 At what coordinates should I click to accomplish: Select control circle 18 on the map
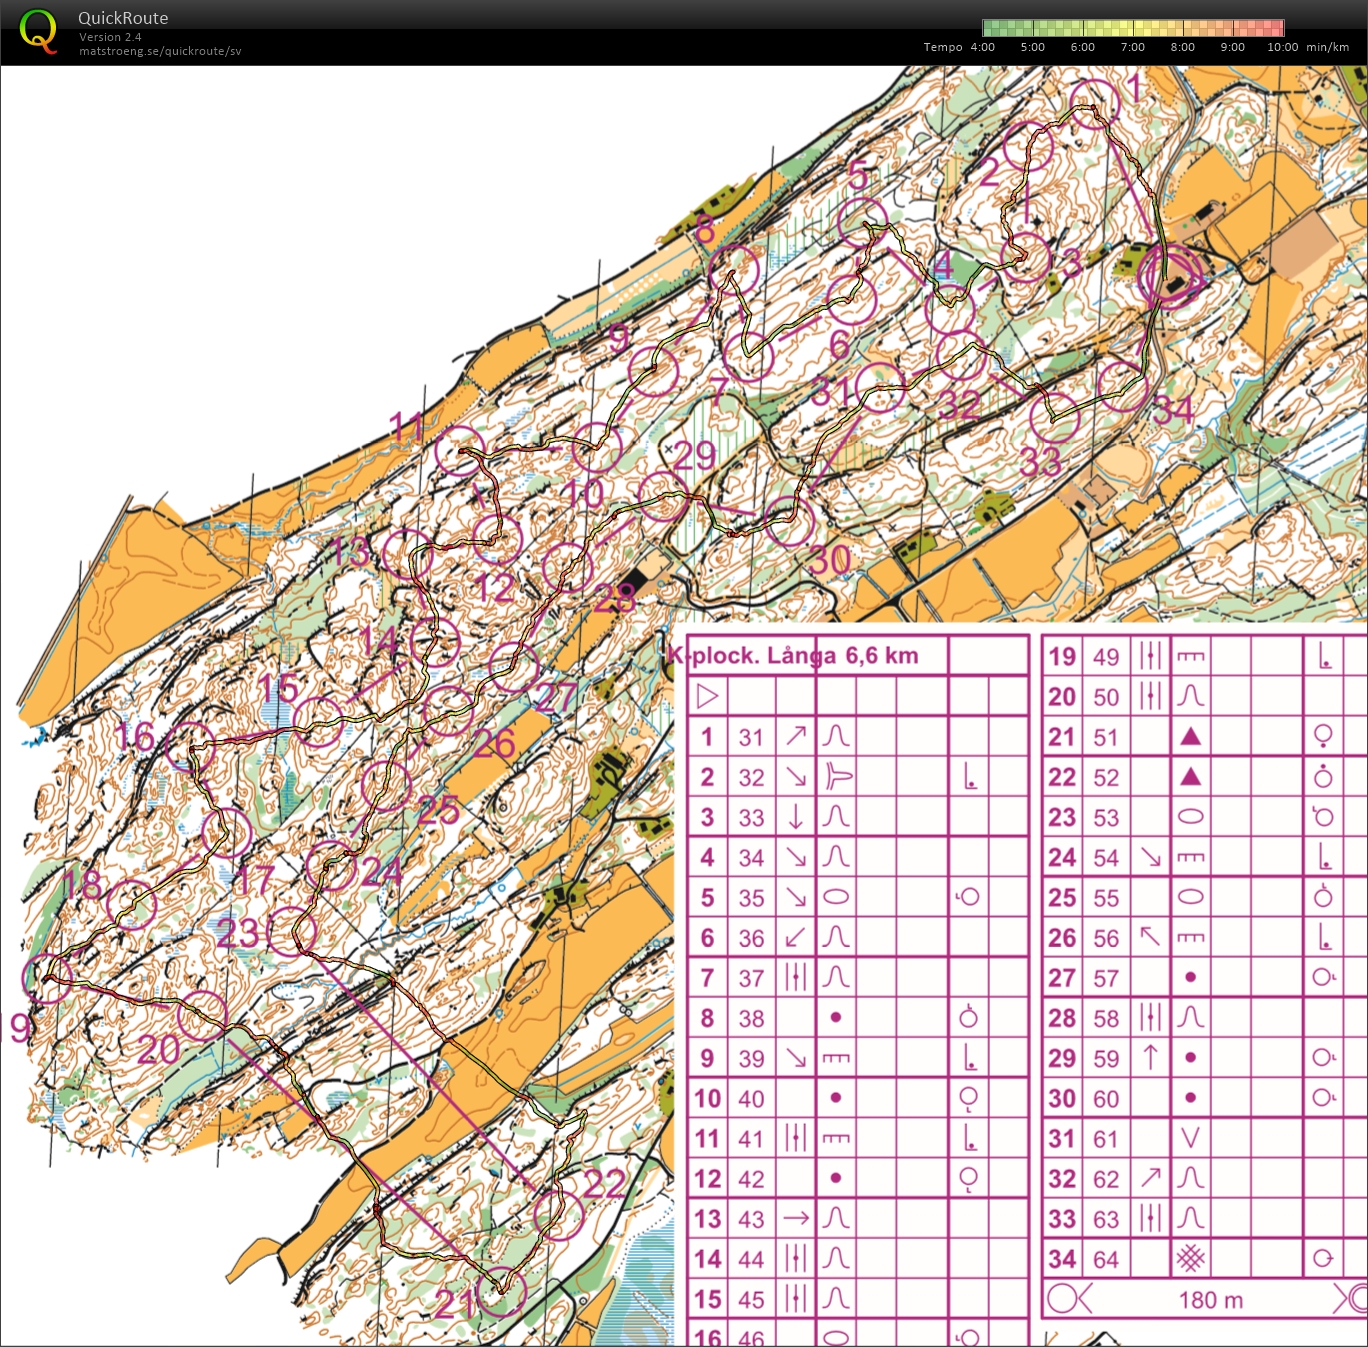point(132,905)
